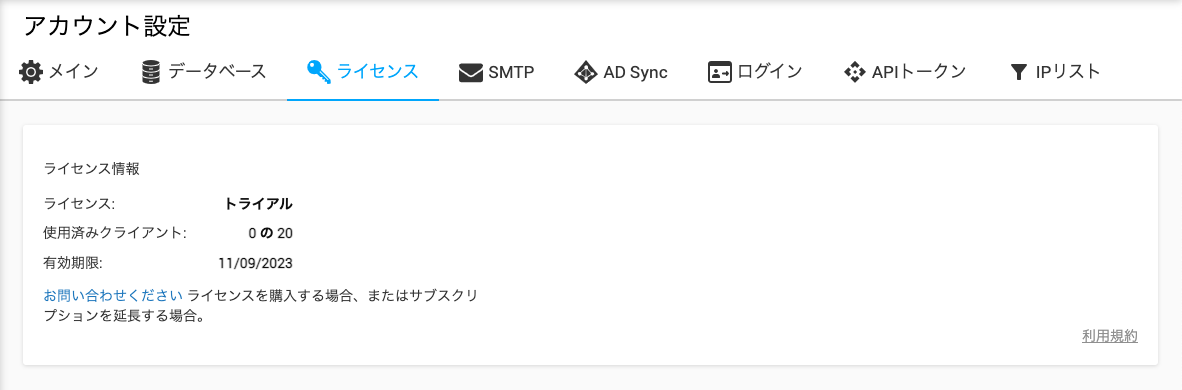The height and width of the screenshot is (390, 1182).
Task: Select the ライセンス tab label
Action: (377, 72)
